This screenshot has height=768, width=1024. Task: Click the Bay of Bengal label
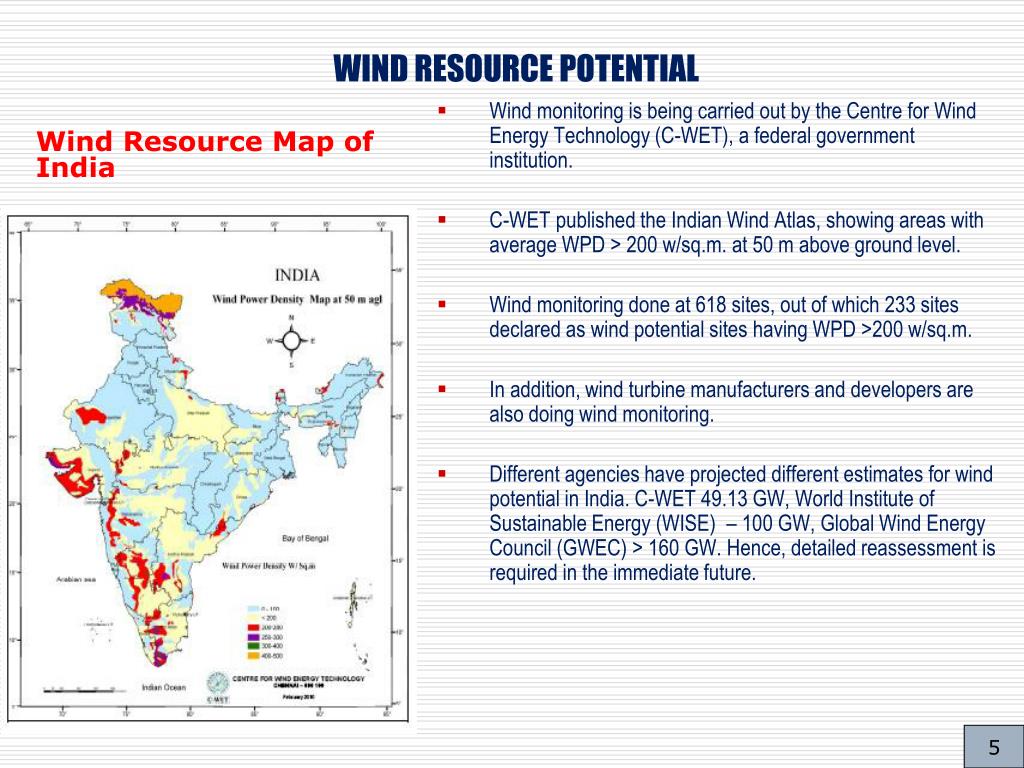(305, 539)
